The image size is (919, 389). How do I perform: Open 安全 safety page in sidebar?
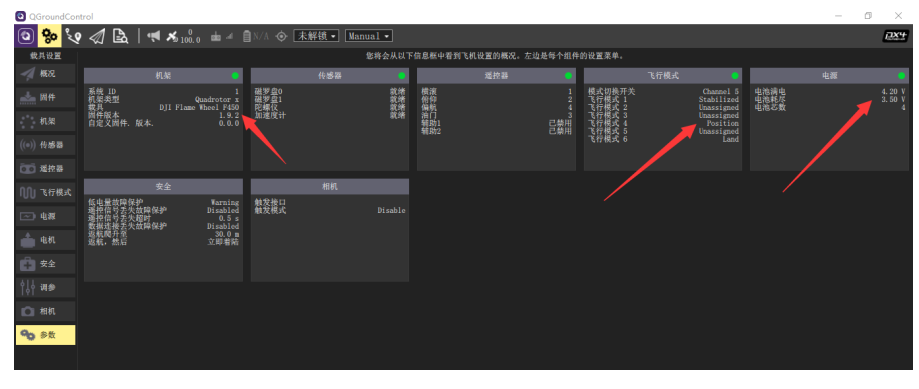click(x=46, y=264)
